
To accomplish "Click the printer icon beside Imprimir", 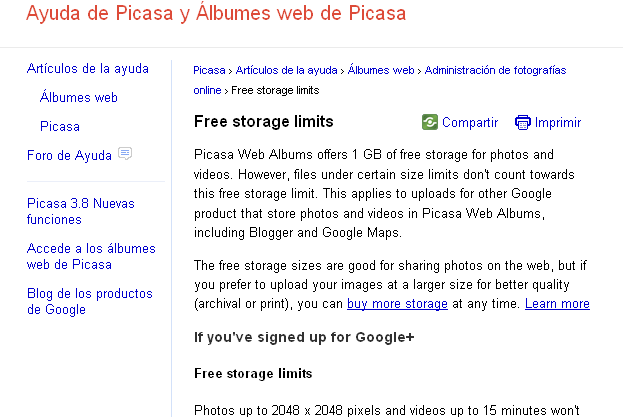I will pos(522,122).
